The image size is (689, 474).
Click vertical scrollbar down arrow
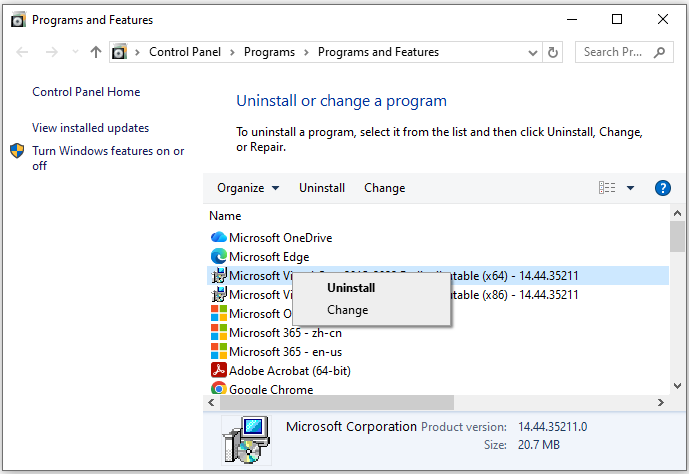click(677, 386)
